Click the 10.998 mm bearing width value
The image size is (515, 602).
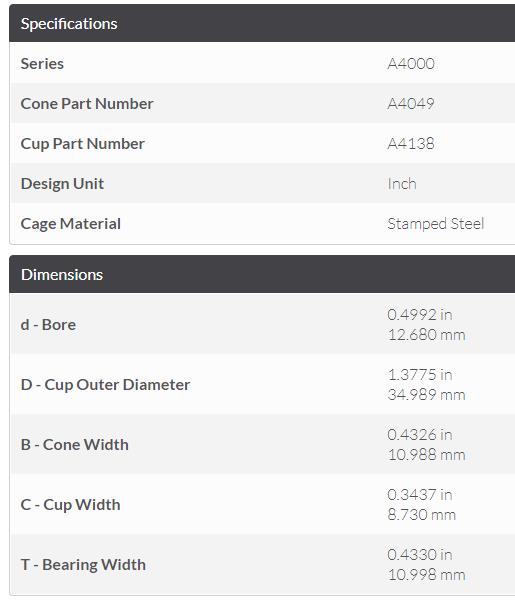(427, 575)
